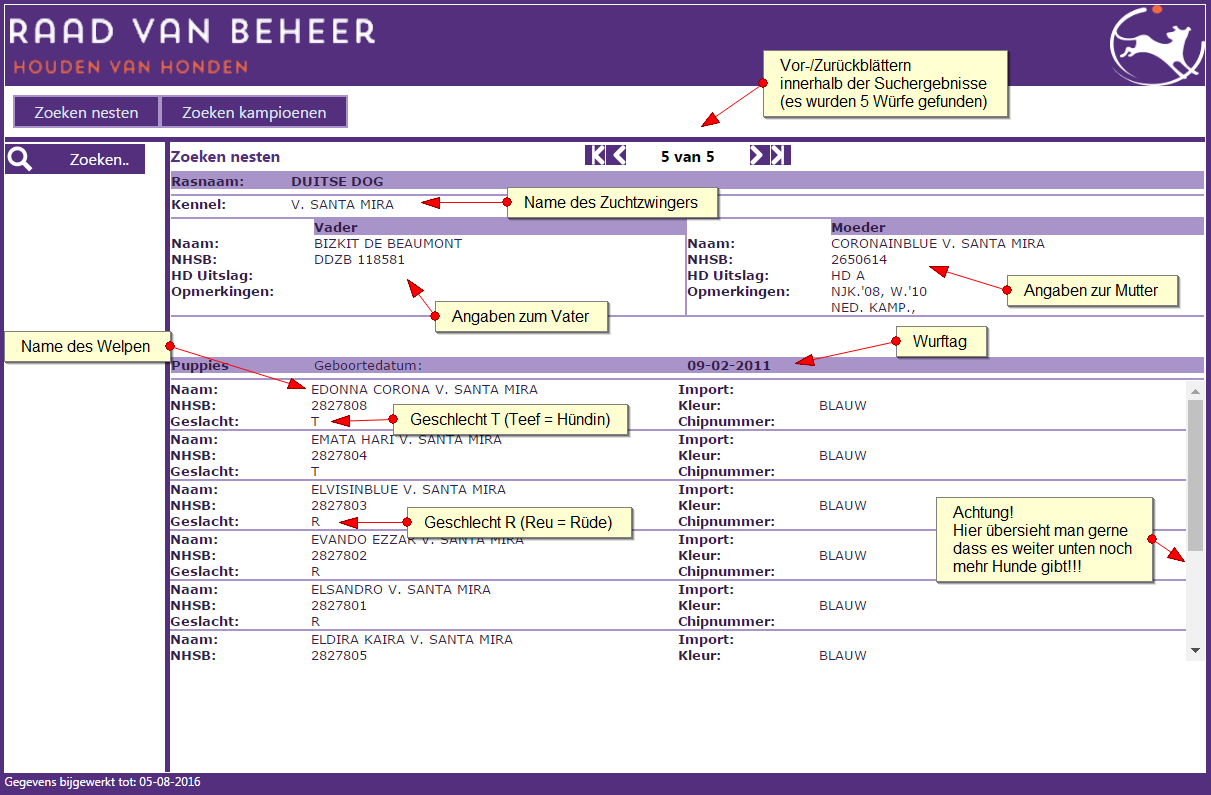Select NHSB number 2827804
This screenshot has width=1211, height=795.
coord(339,456)
